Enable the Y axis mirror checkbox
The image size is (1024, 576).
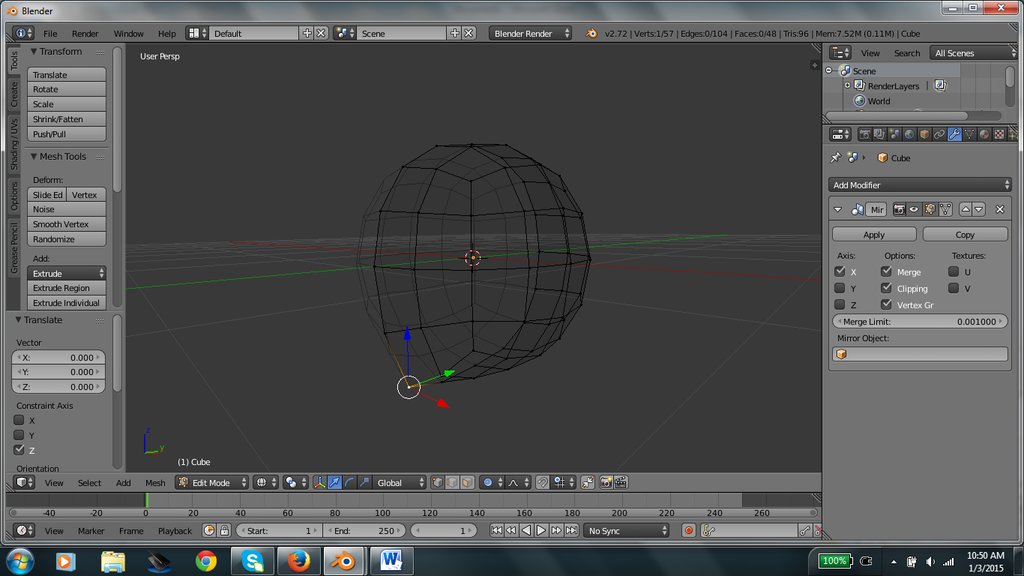coord(840,288)
